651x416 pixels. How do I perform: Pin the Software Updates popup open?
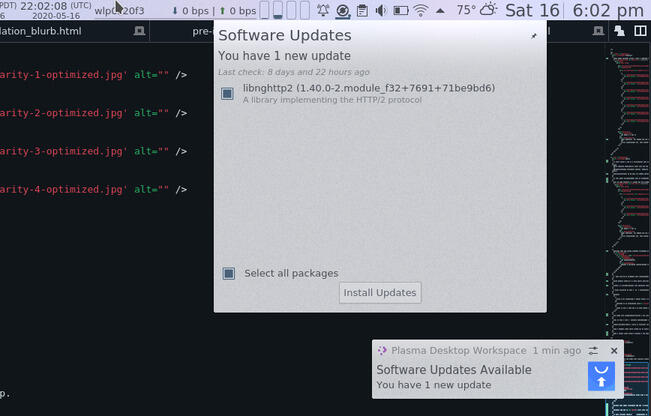click(534, 36)
